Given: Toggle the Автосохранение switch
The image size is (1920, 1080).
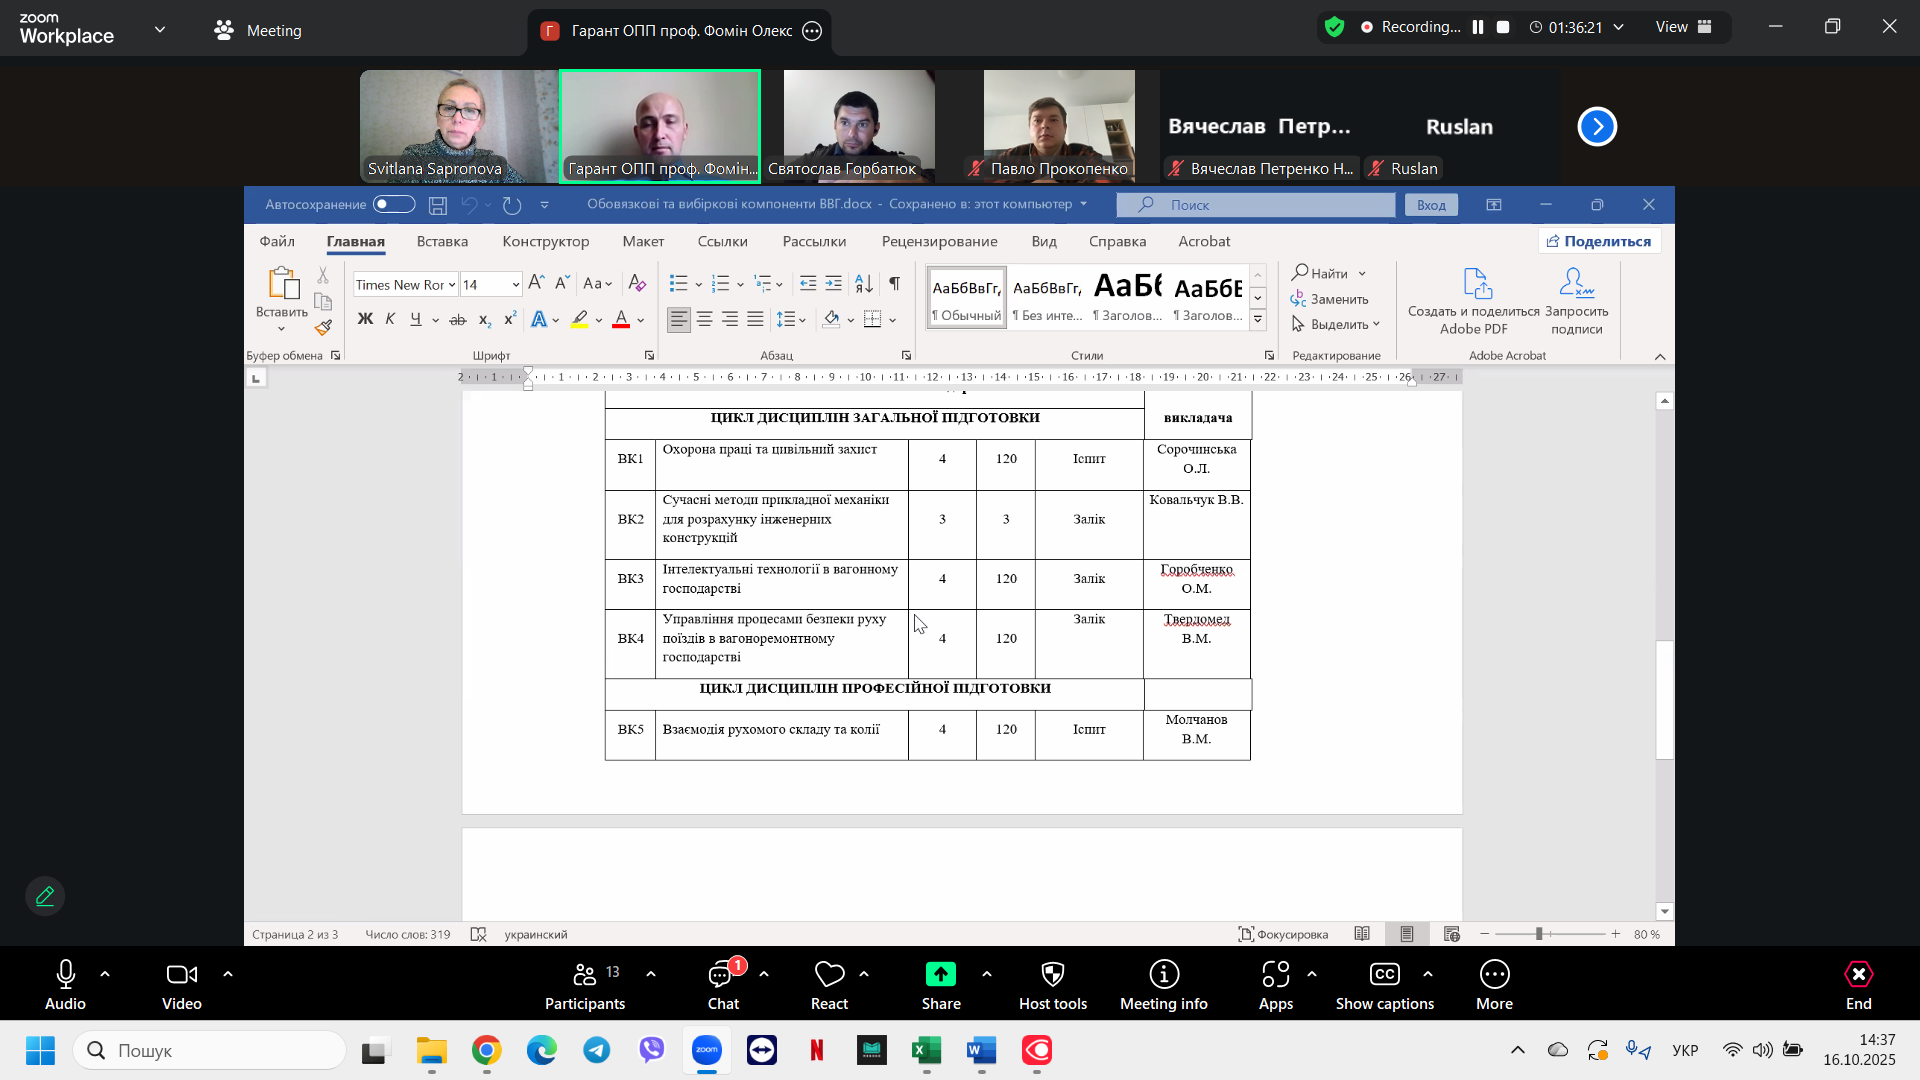Looking at the screenshot, I should [394, 204].
